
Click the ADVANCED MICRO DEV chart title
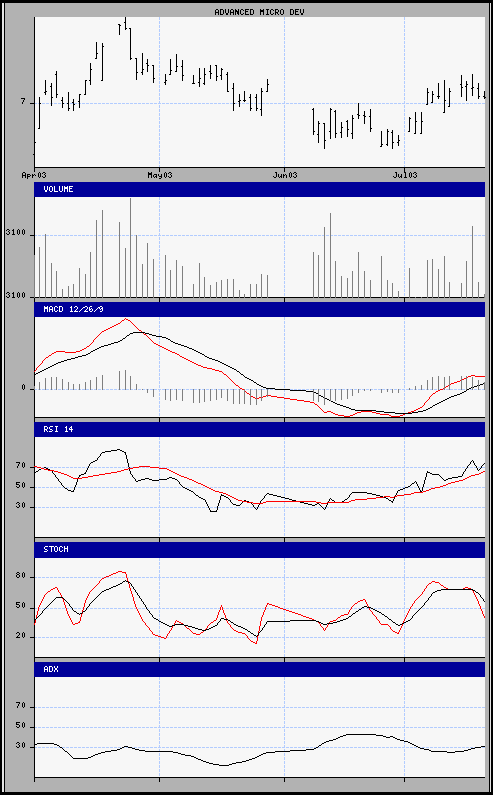(259, 12)
